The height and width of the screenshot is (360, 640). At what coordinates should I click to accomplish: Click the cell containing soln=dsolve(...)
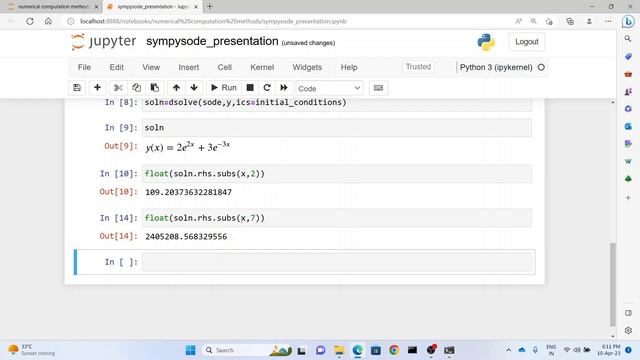pyautogui.click(x=337, y=103)
